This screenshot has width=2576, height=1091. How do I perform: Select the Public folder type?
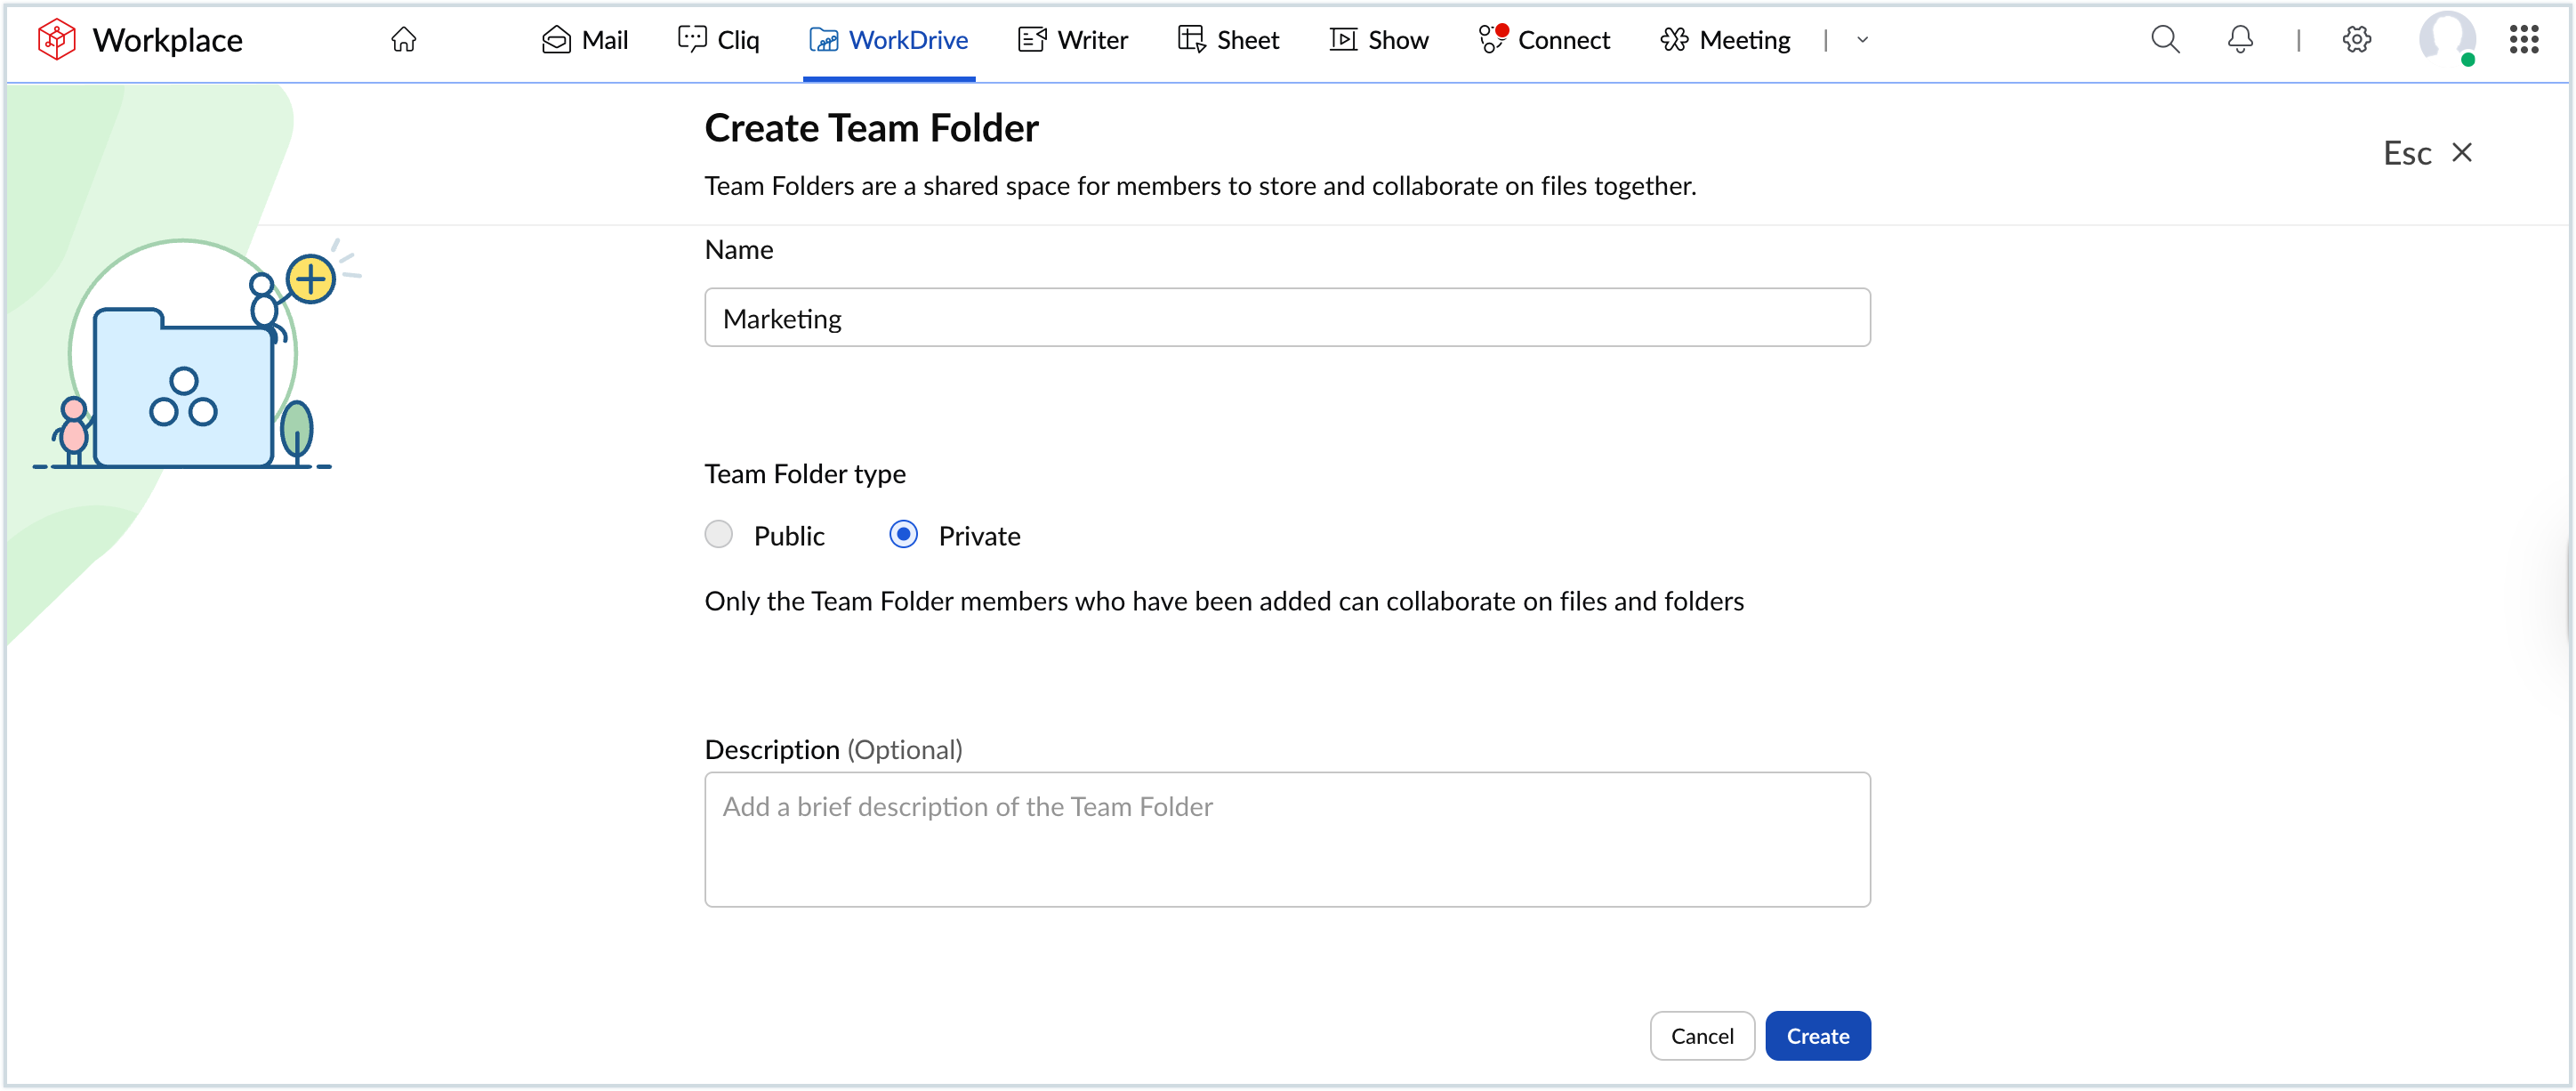click(x=719, y=535)
